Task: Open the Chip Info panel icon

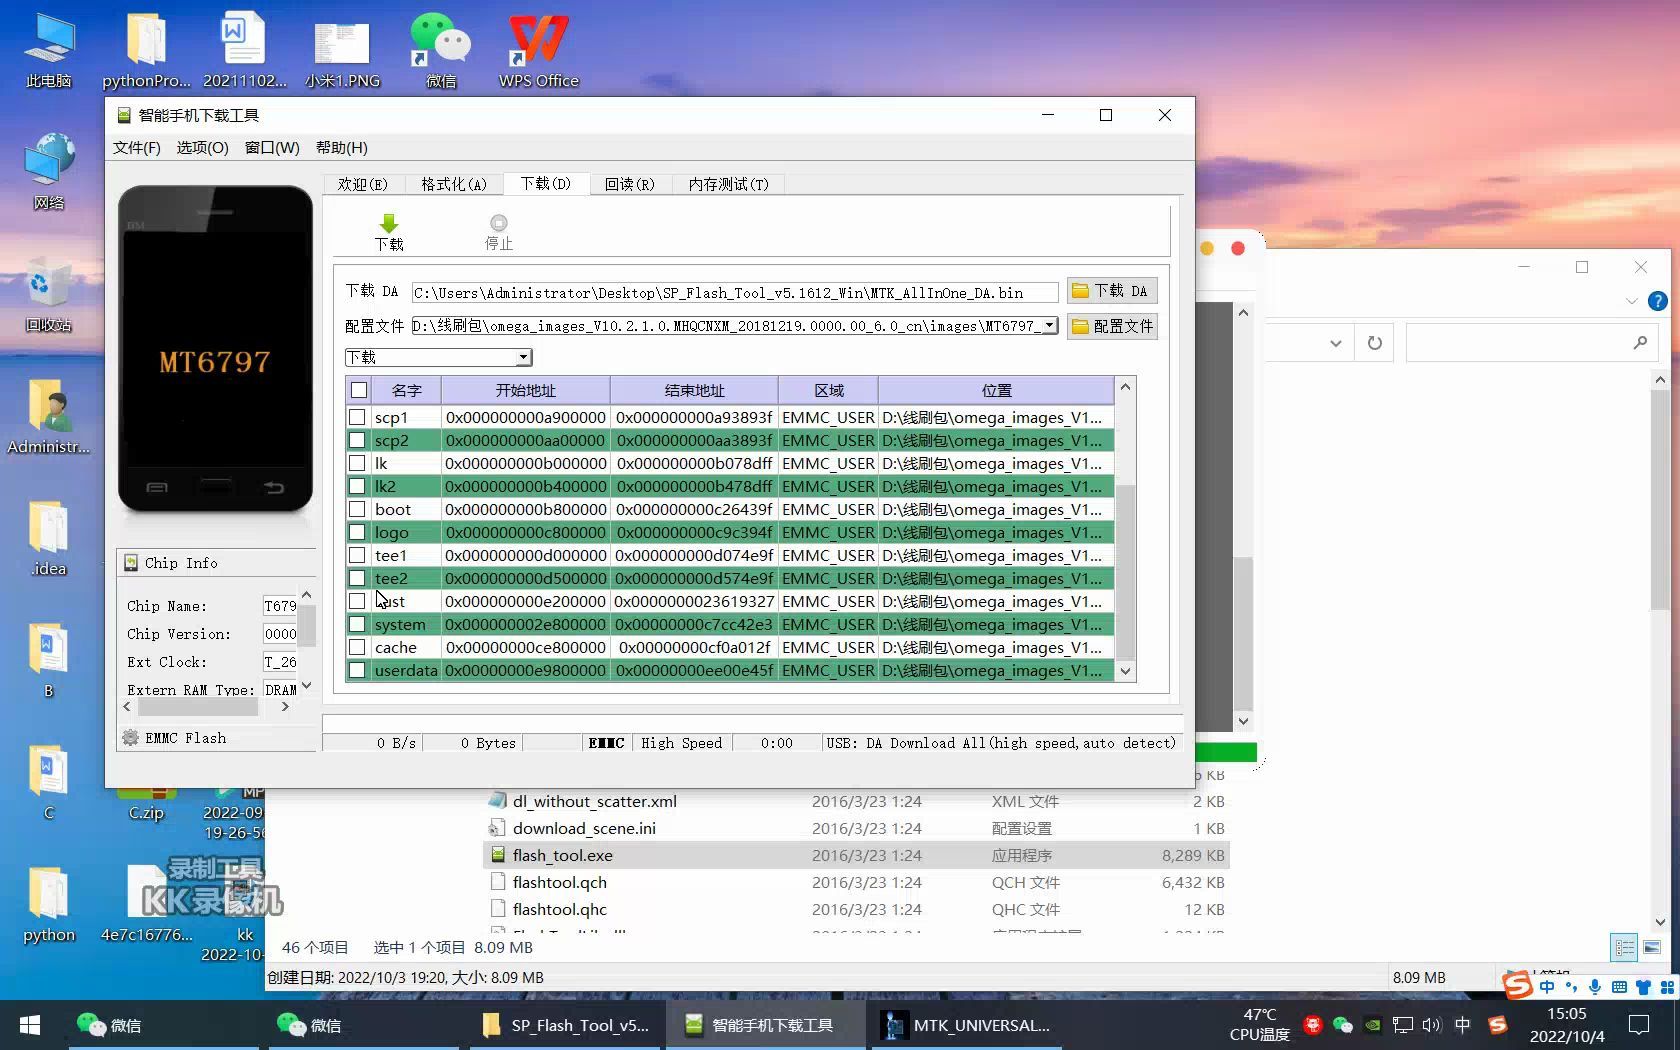Action: (131, 563)
